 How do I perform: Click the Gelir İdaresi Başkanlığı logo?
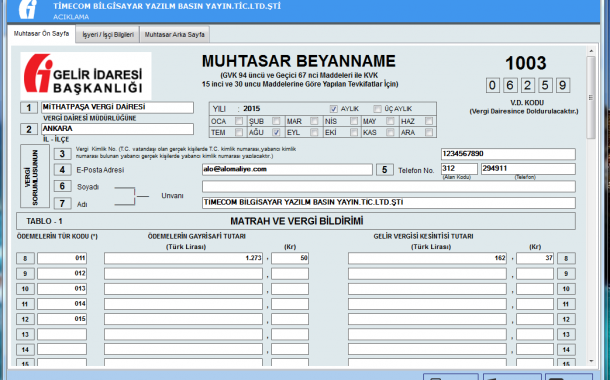(x=86, y=76)
